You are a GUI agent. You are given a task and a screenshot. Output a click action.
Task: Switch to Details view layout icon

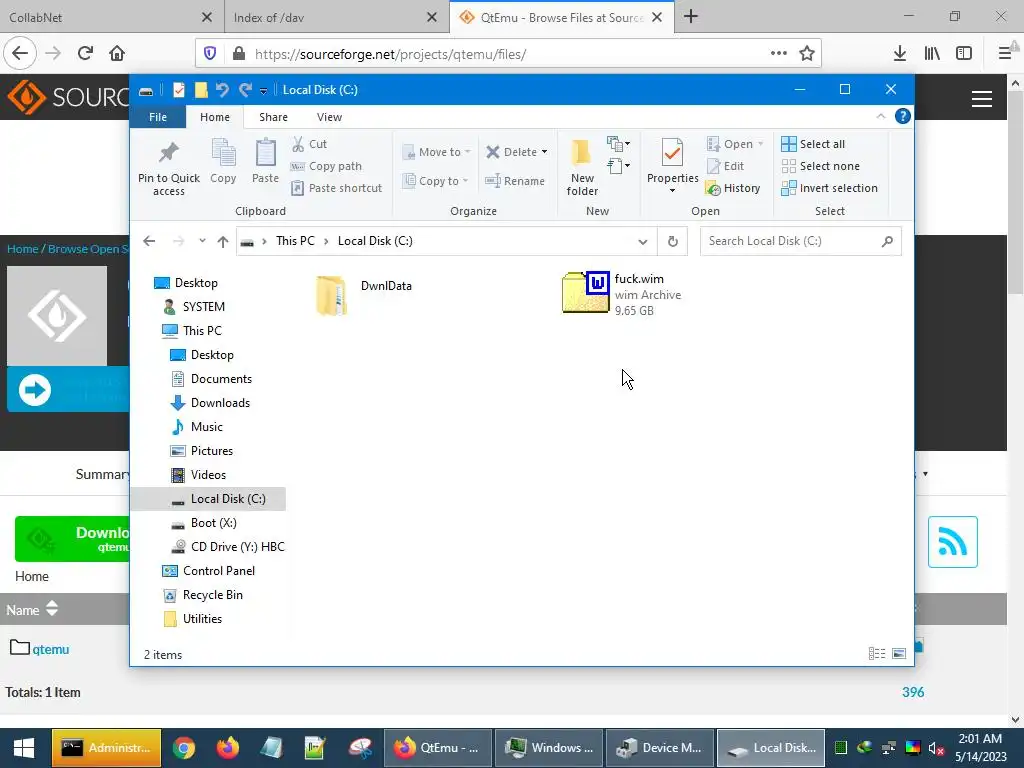[x=877, y=654]
